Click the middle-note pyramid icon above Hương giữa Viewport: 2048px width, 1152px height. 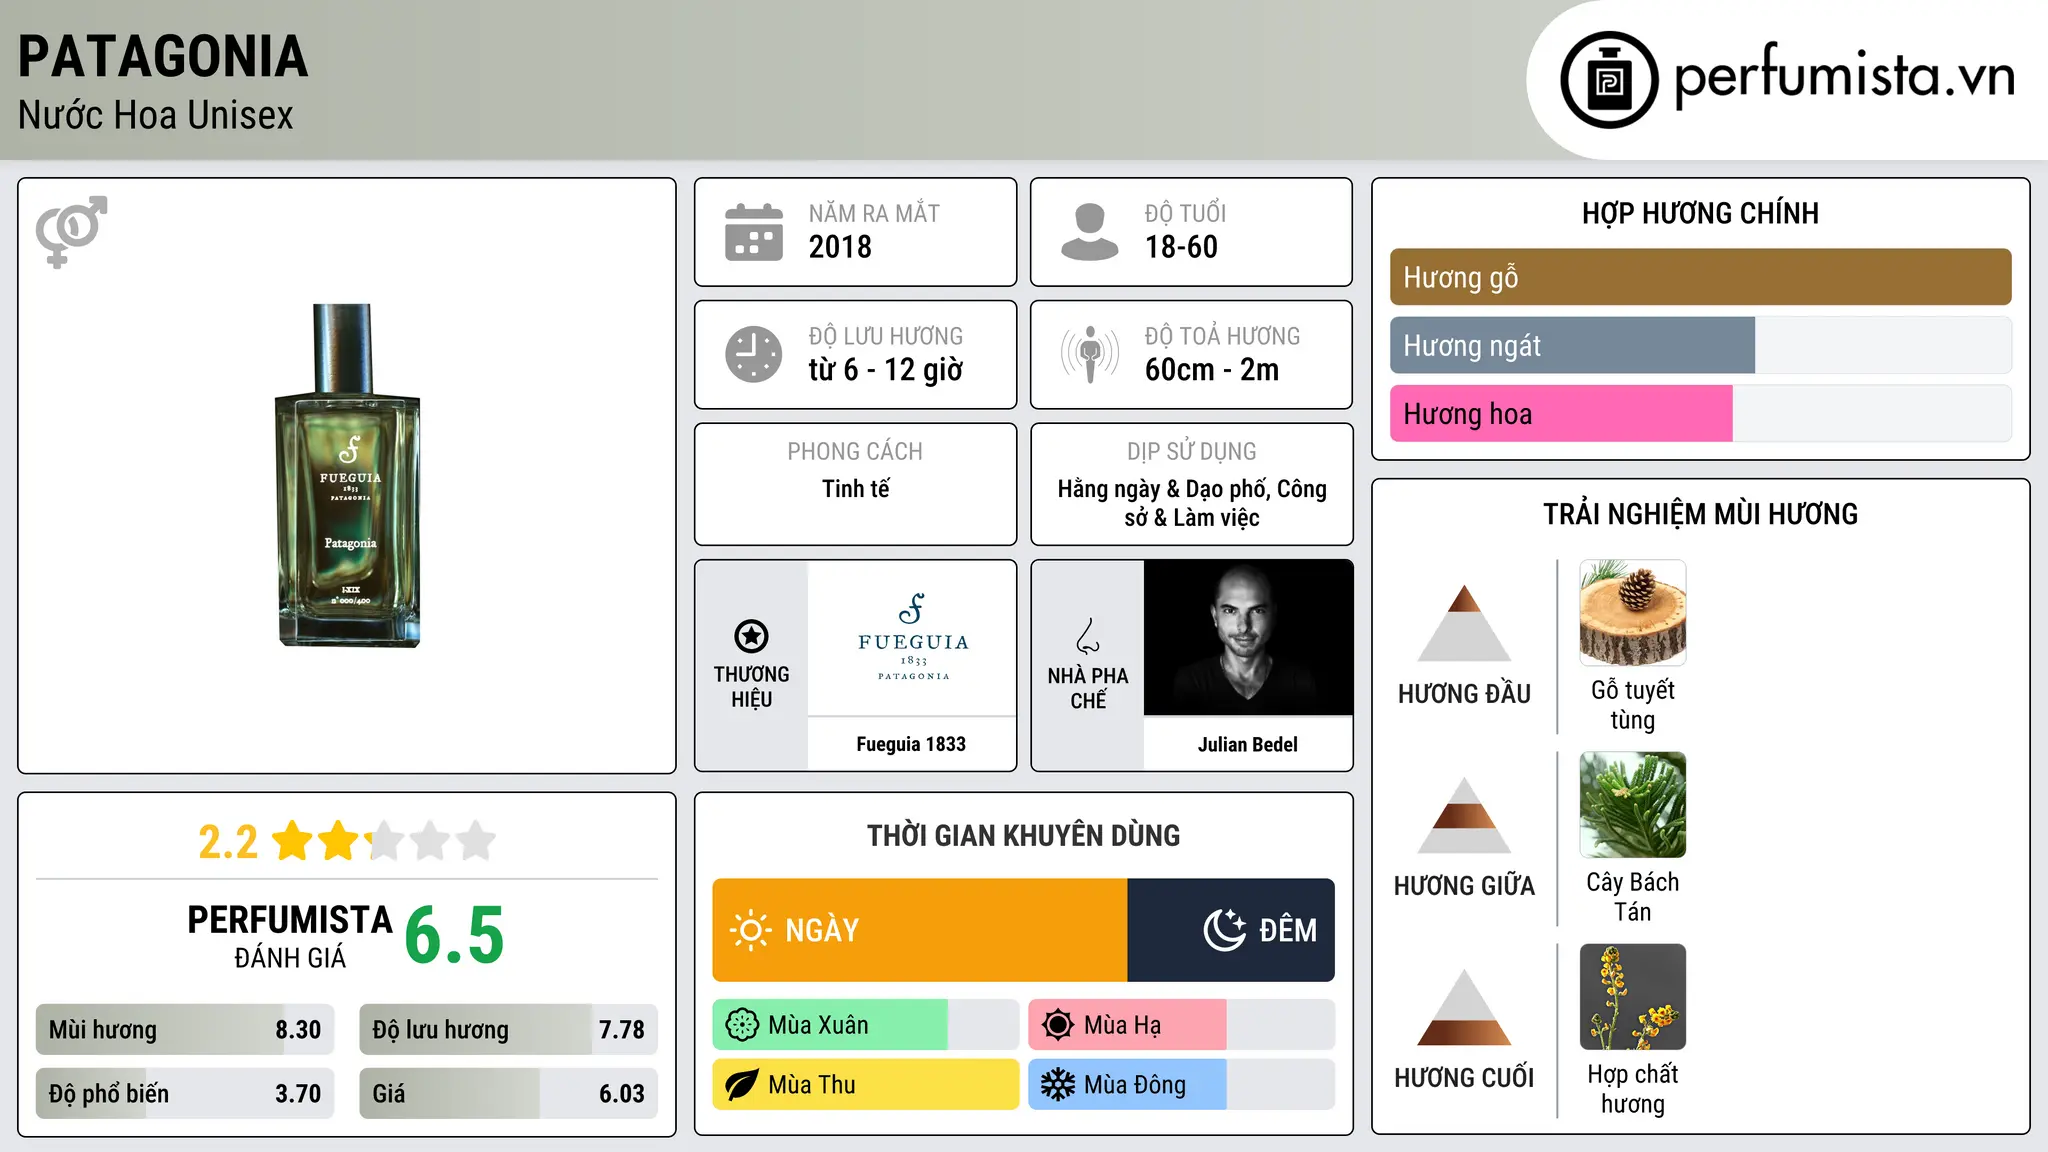click(x=1464, y=815)
